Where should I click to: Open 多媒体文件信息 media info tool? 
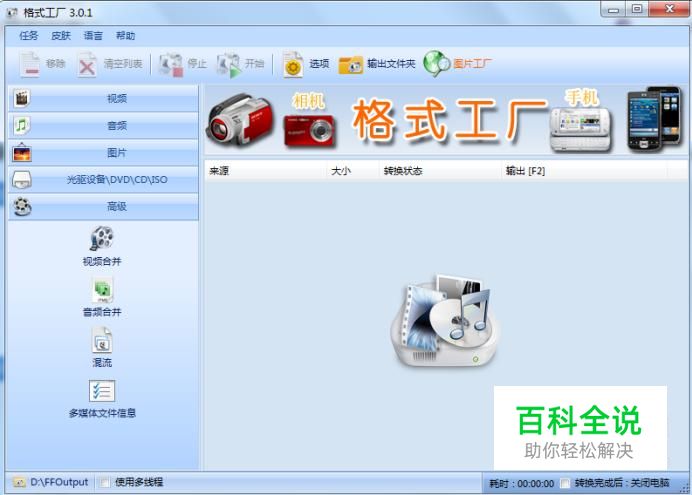tap(102, 399)
